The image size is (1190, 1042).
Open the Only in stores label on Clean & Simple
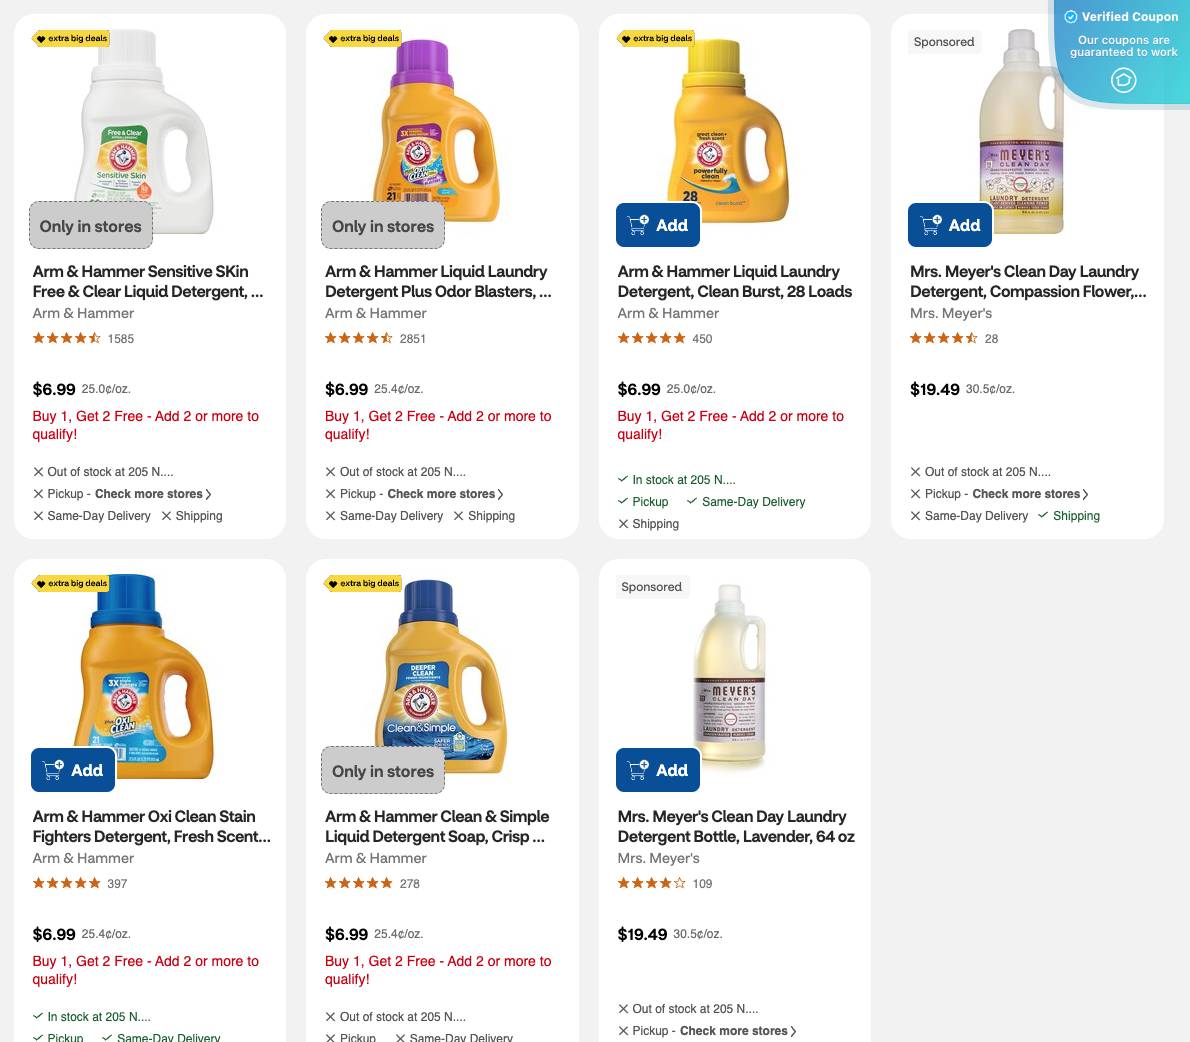pyautogui.click(x=383, y=770)
